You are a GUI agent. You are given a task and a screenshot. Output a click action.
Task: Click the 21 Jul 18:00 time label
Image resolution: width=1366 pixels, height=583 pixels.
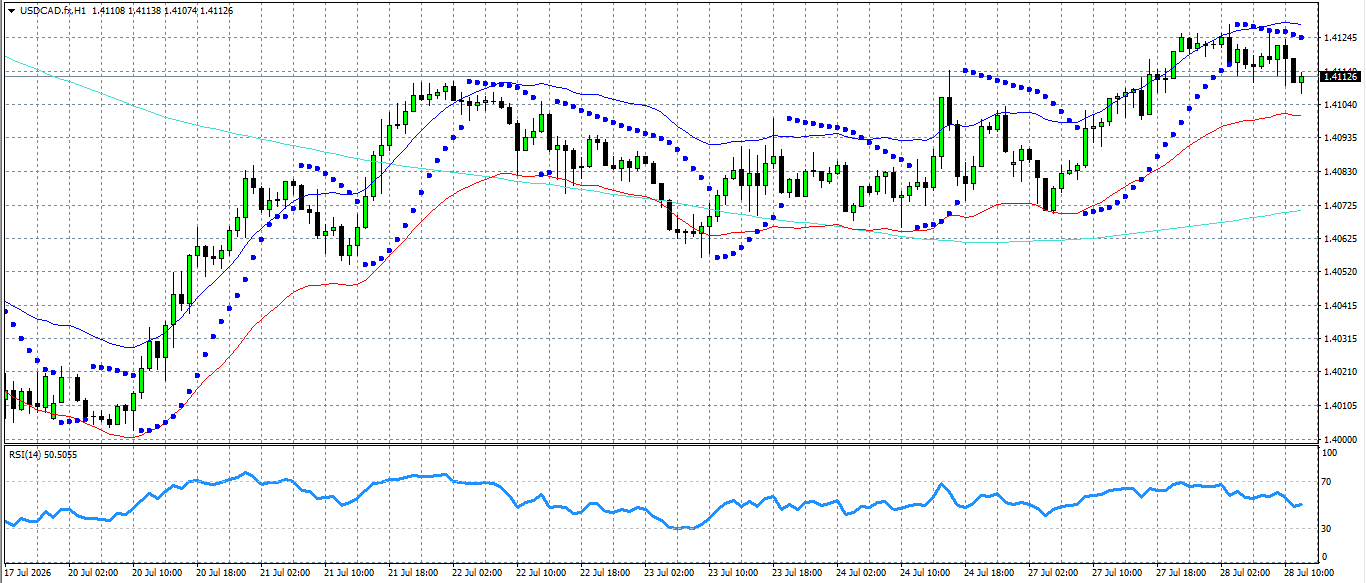414,574
